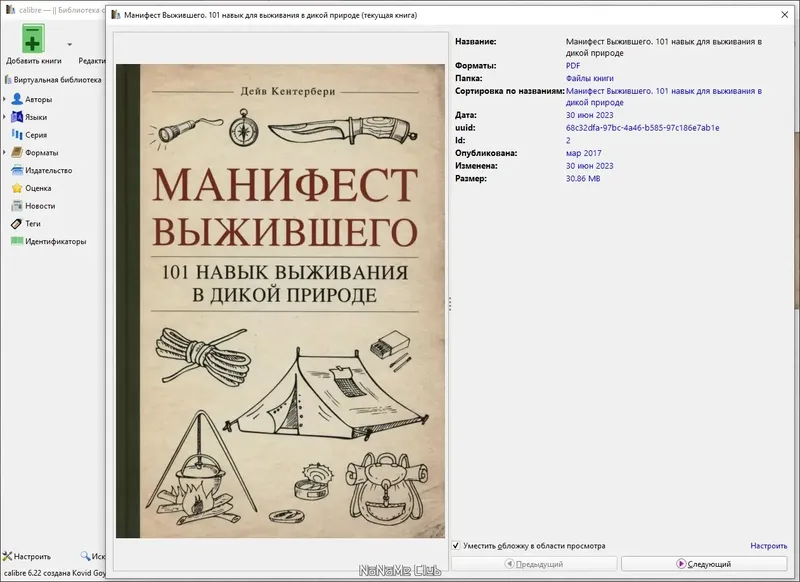Click the Следующий button
Screen dimensions: 800x582
(704, 564)
